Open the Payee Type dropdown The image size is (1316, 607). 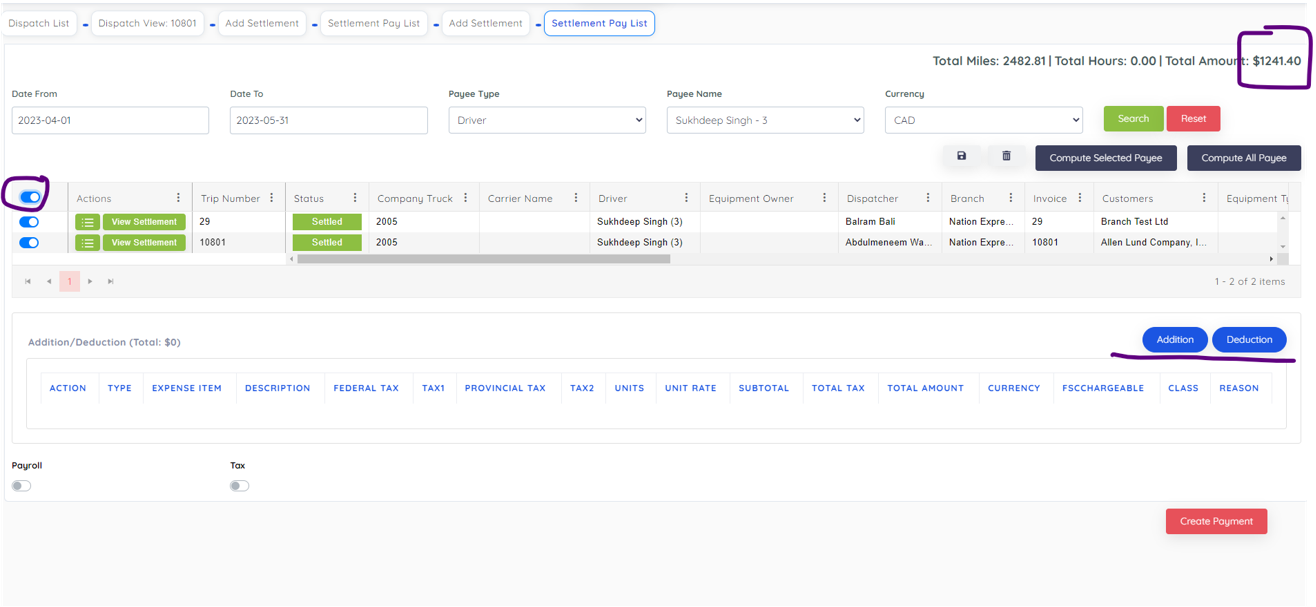pyautogui.click(x=547, y=120)
